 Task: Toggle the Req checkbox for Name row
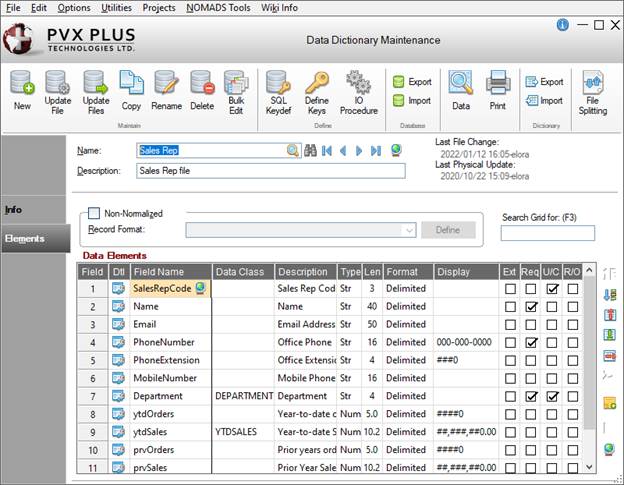click(x=531, y=307)
